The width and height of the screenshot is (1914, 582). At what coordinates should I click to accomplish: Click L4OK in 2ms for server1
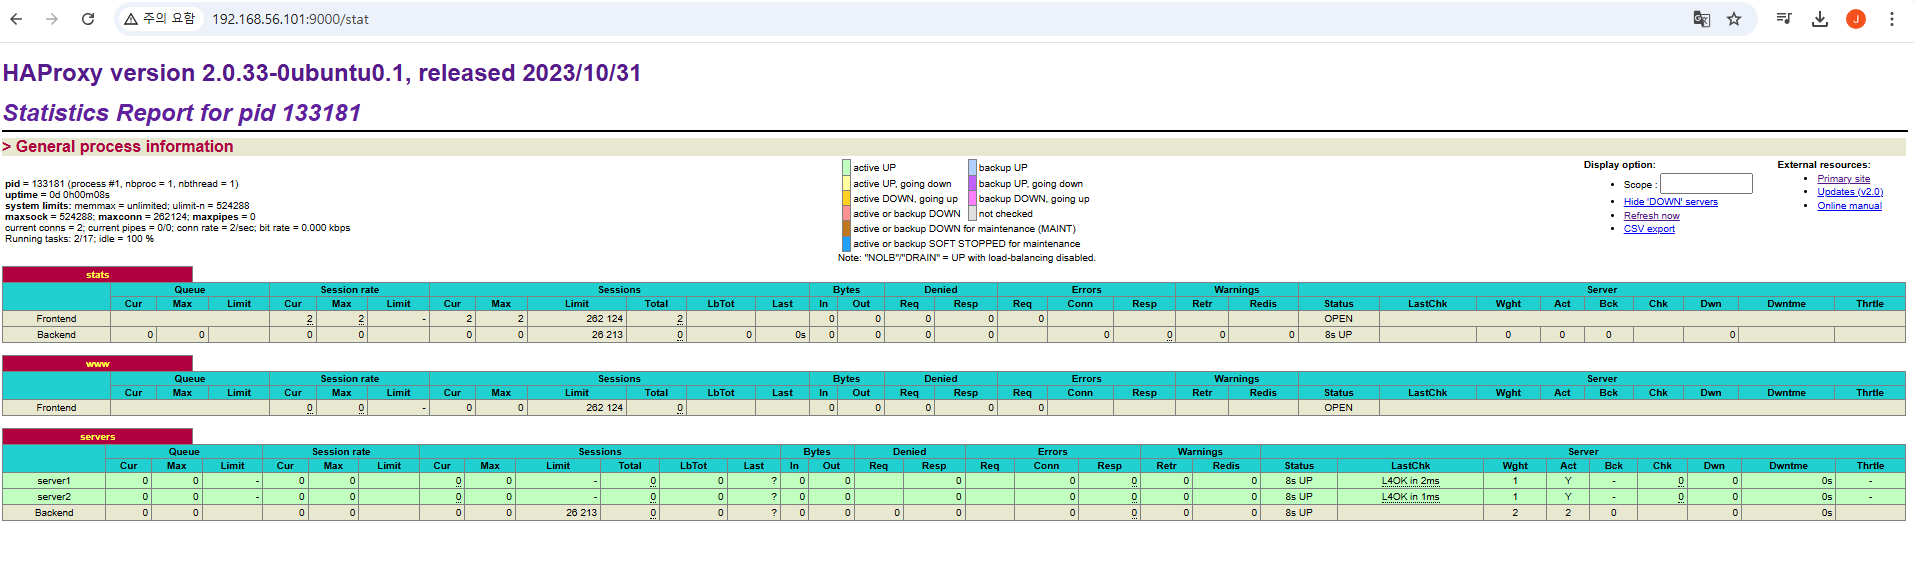pyautogui.click(x=1410, y=481)
